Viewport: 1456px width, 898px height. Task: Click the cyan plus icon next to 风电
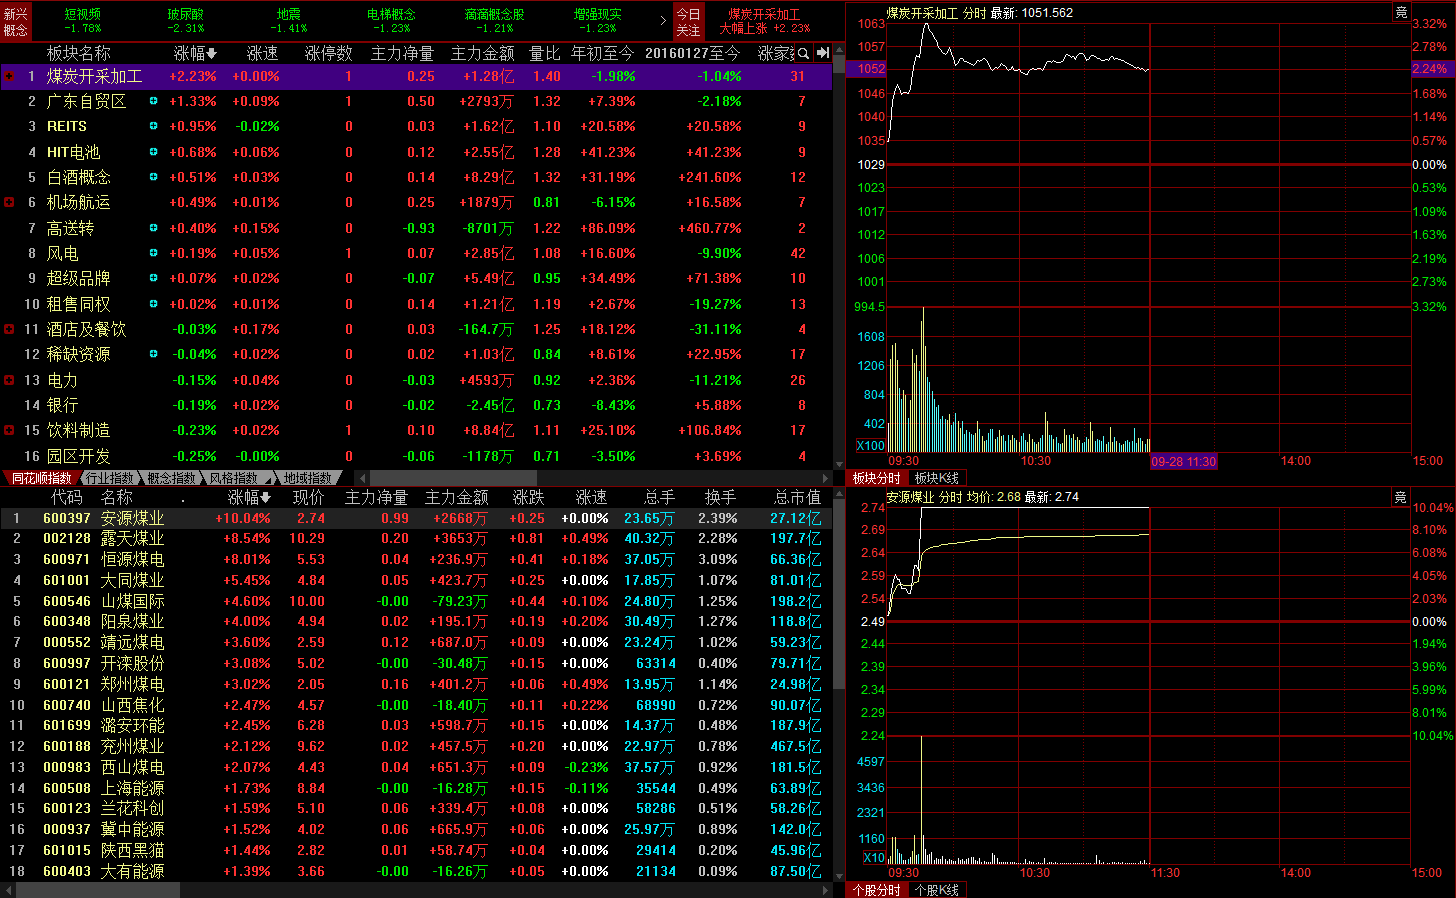(153, 253)
